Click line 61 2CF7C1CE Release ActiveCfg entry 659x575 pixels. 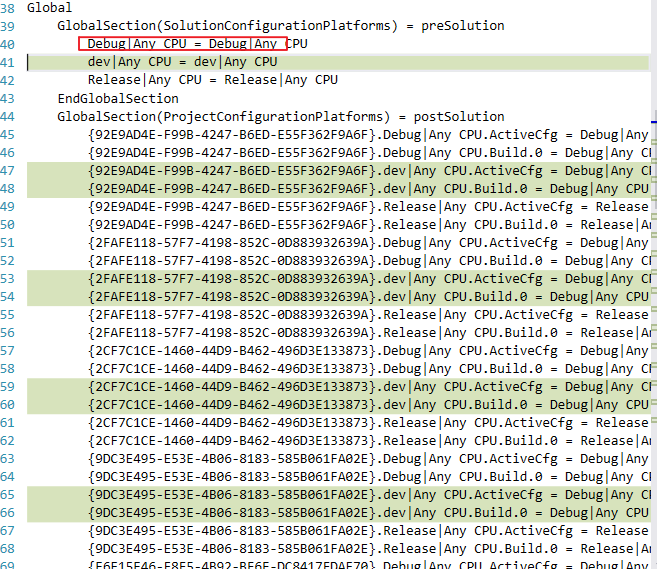[369, 423]
